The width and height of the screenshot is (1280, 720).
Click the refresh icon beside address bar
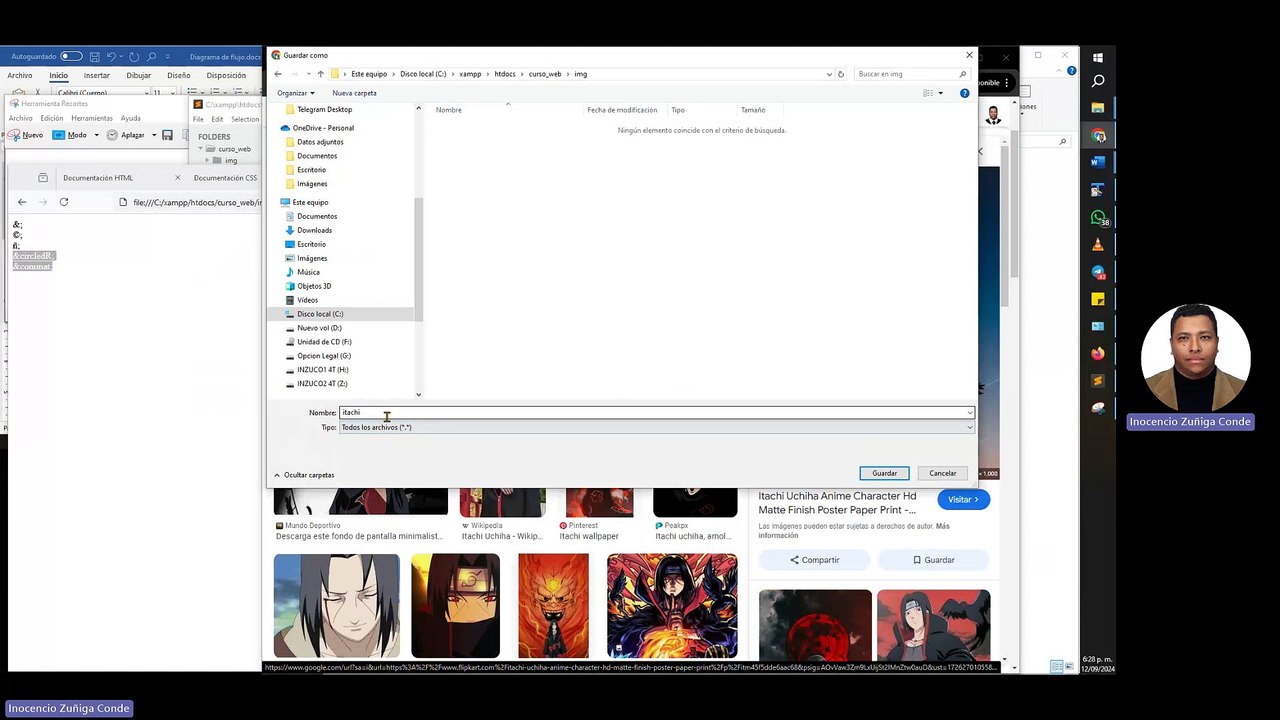[841, 74]
